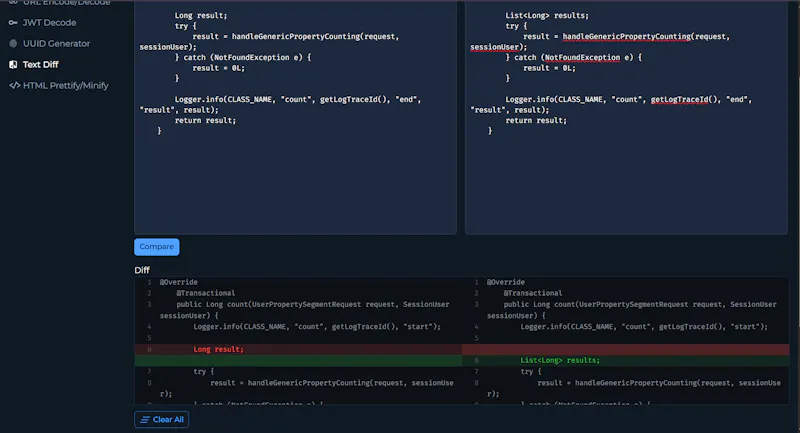Click the Text Diff sidebar icon
The height and width of the screenshot is (433, 800).
[x=13, y=64]
